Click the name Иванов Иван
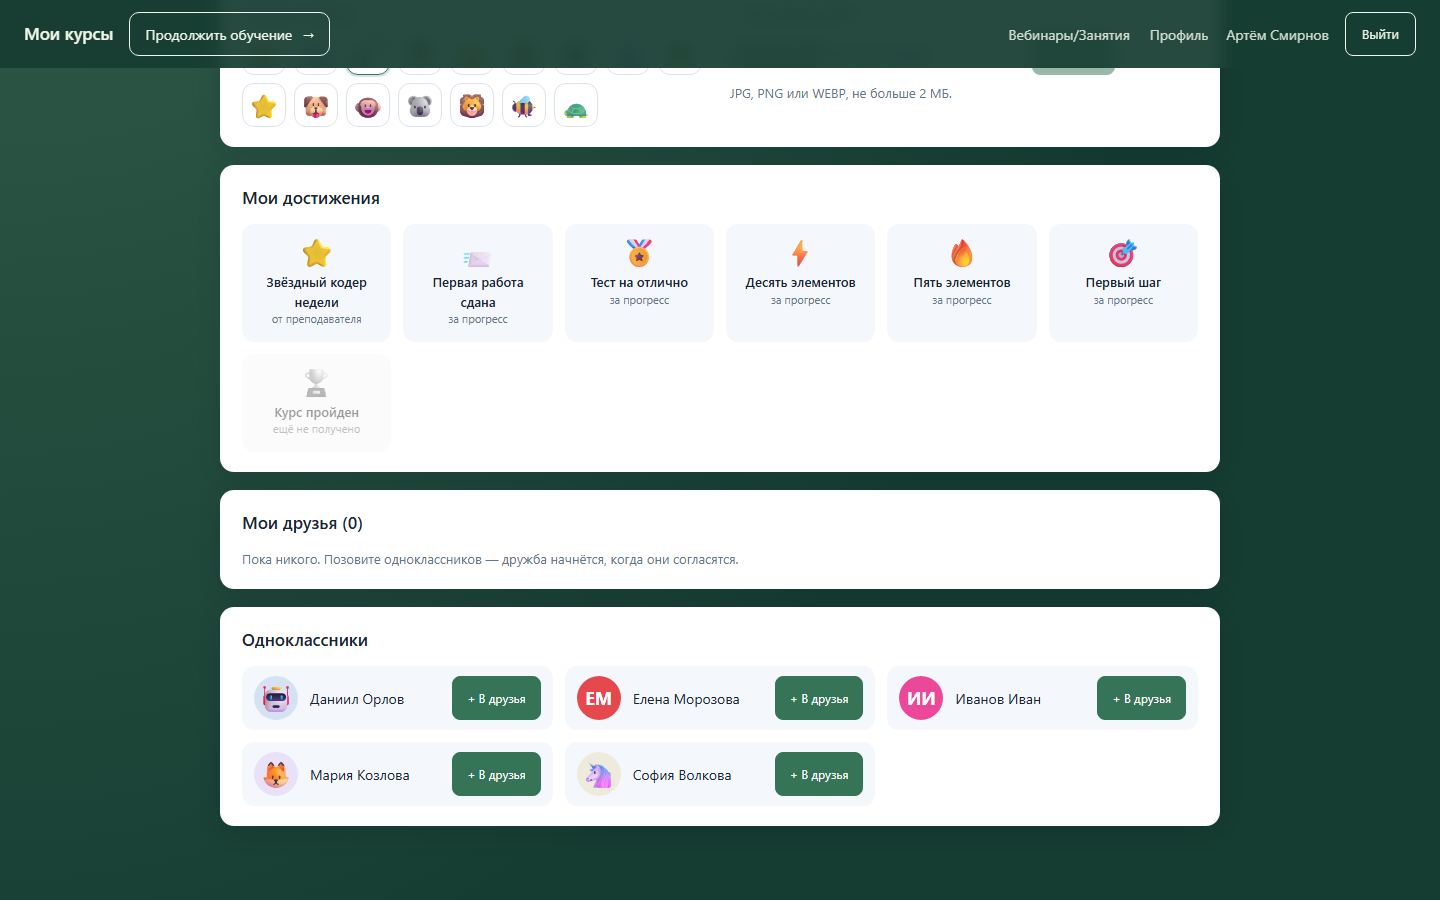The width and height of the screenshot is (1440, 900). pyautogui.click(x=998, y=699)
